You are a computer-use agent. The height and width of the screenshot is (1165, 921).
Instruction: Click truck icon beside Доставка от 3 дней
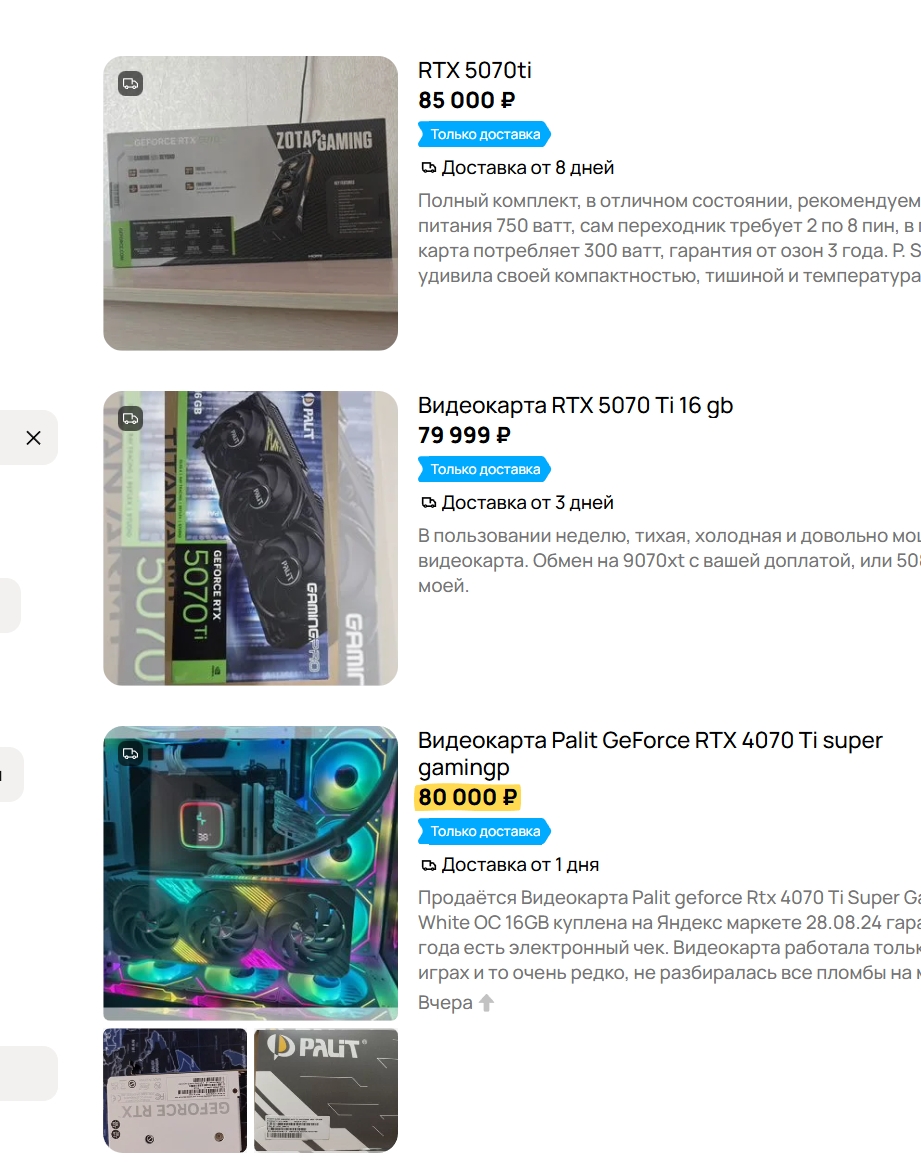pyautogui.click(x=428, y=503)
